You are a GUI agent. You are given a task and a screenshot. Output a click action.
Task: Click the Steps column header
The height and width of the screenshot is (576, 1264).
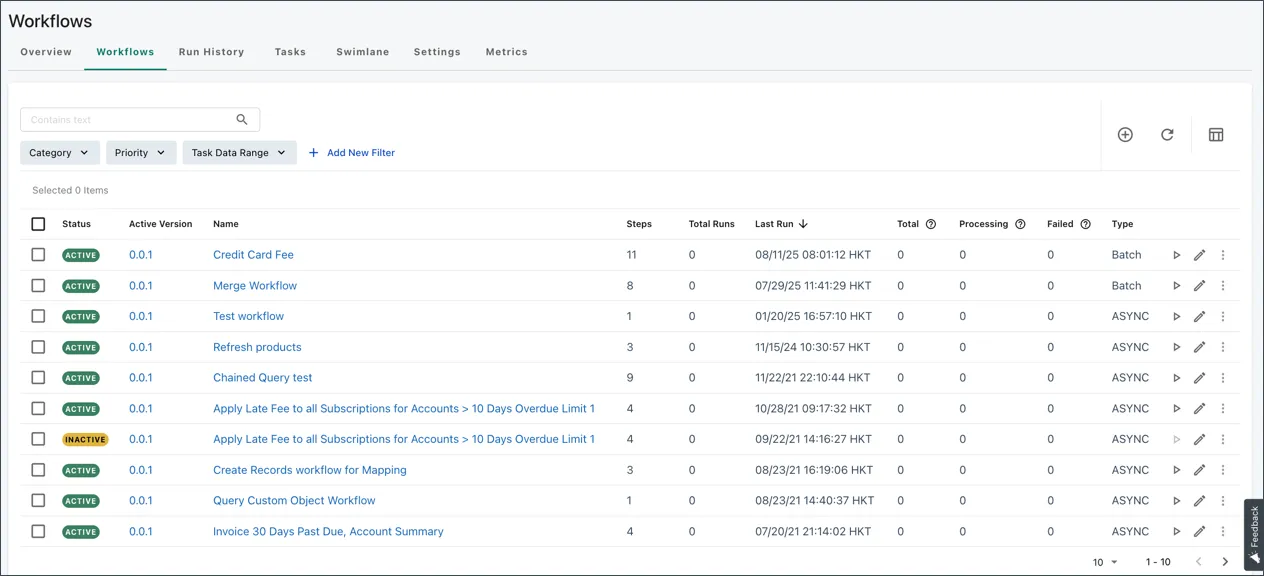(639, 224)
